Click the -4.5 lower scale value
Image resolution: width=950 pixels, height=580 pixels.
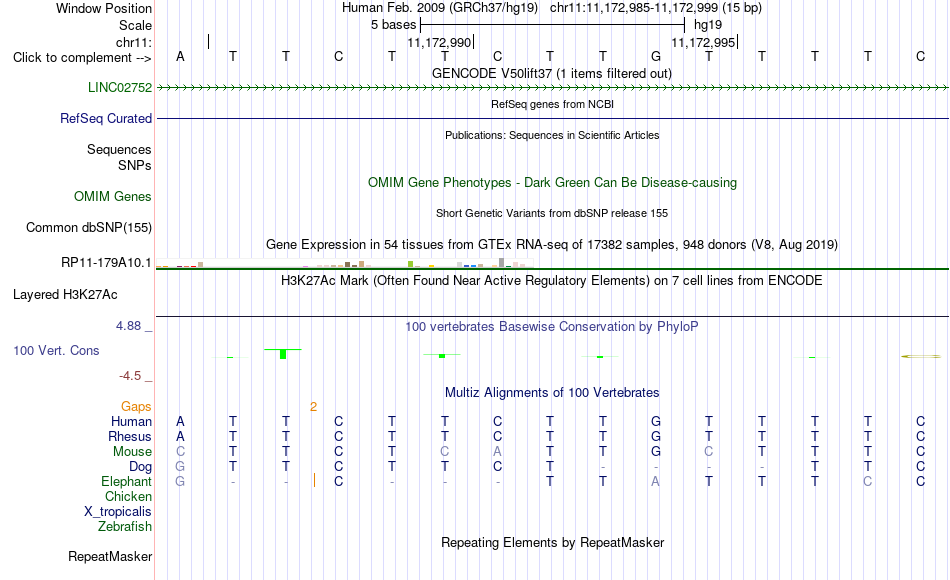130,376
